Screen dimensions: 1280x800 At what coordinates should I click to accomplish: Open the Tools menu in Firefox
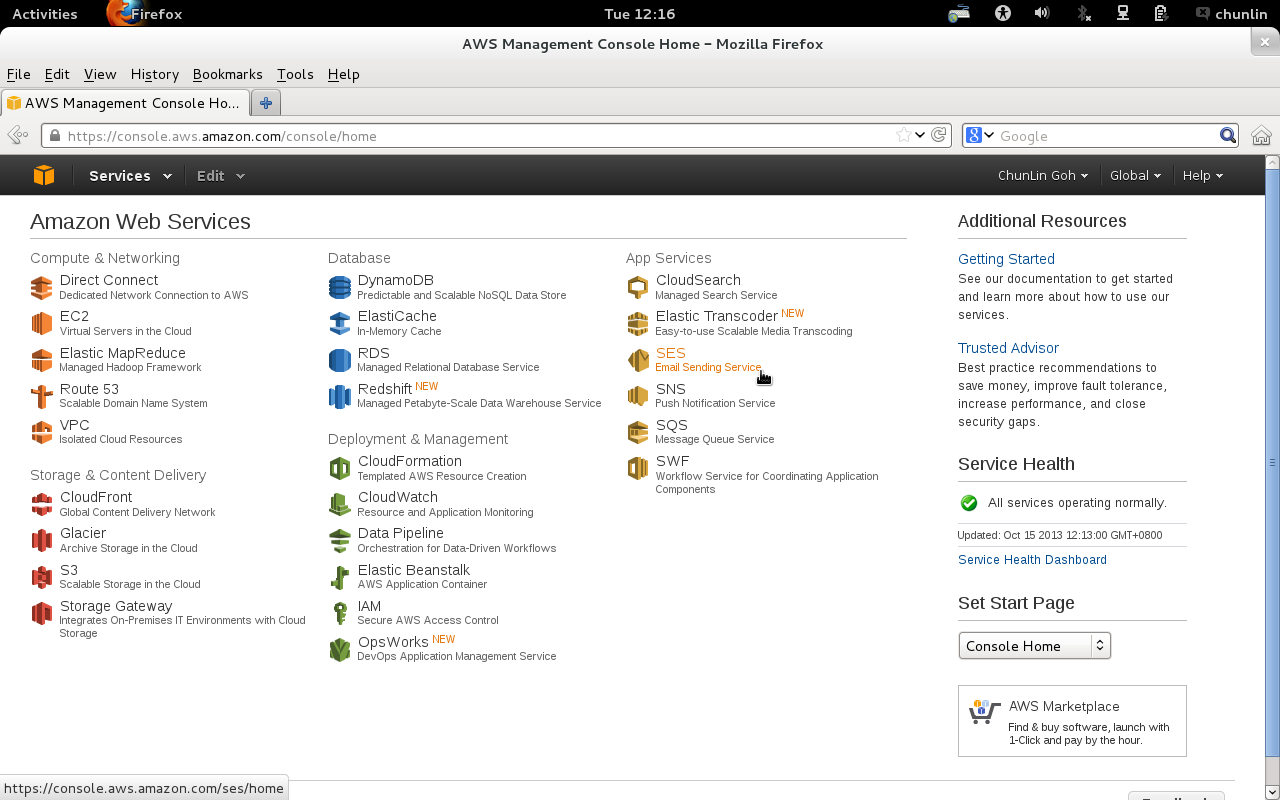tap(295, 74)
